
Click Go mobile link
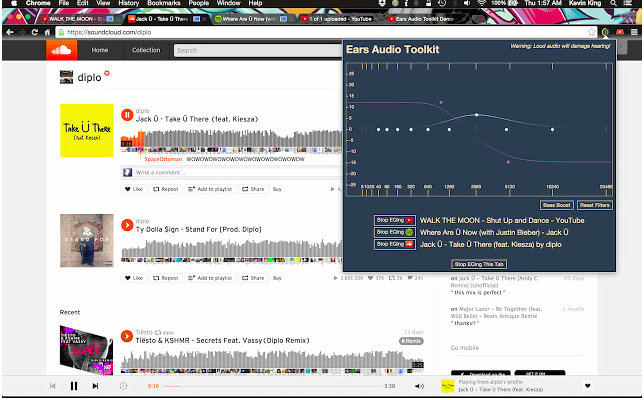click(x=465, y=347)
